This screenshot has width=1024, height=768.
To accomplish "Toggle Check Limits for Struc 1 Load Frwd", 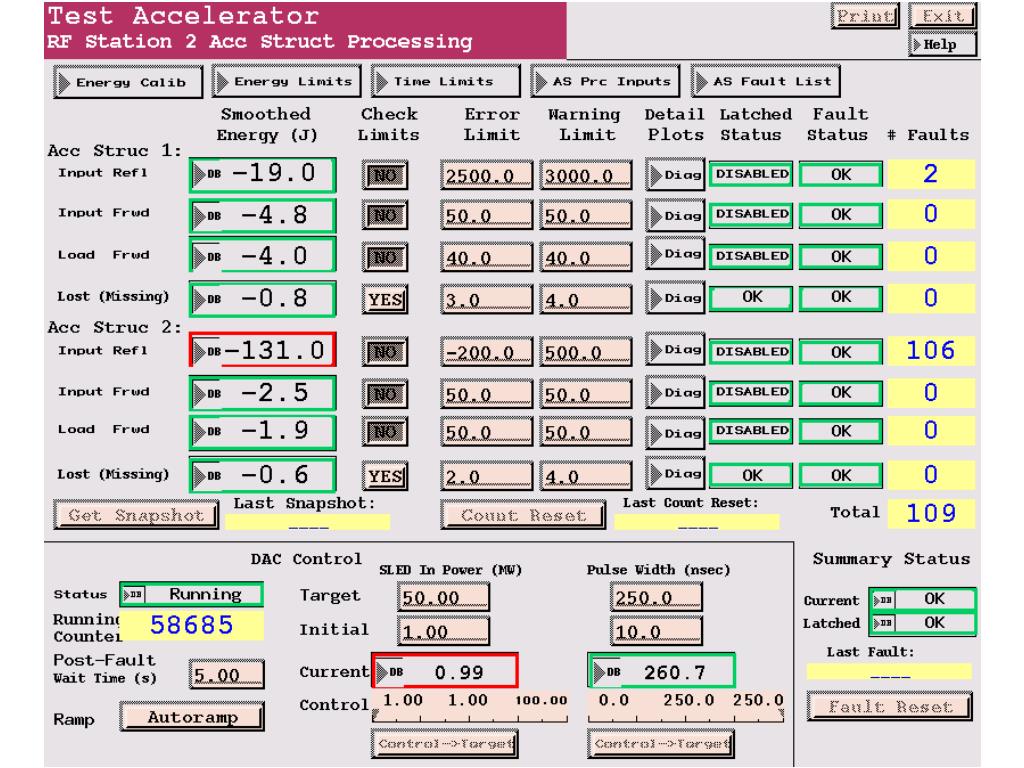I will click(385, 257).
